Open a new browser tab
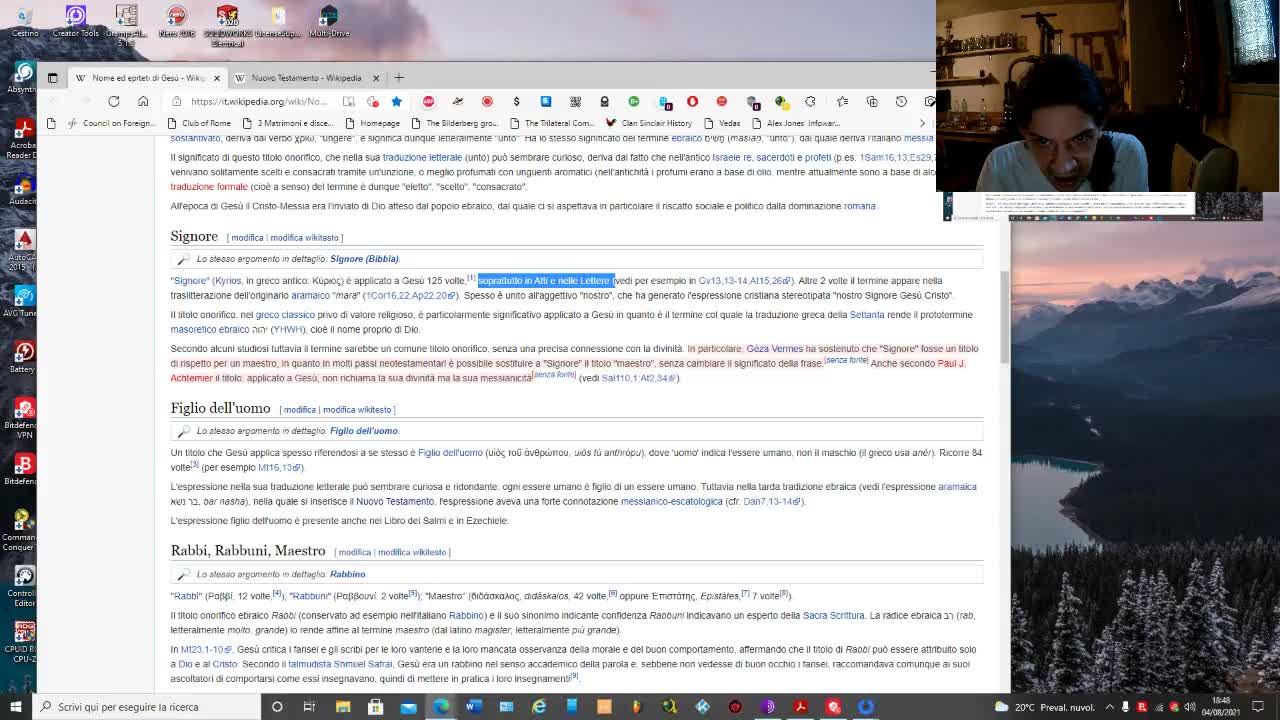1280x720 pixels. click(x=399, y=77)
